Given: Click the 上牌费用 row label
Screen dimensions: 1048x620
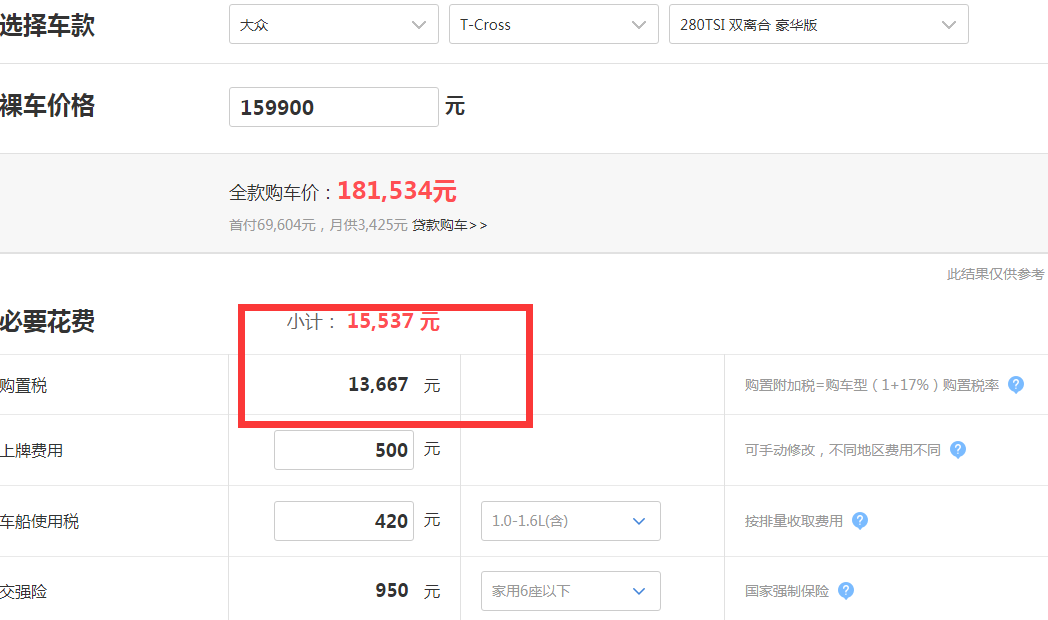Looking at the screenshot, I should point(31,450).
